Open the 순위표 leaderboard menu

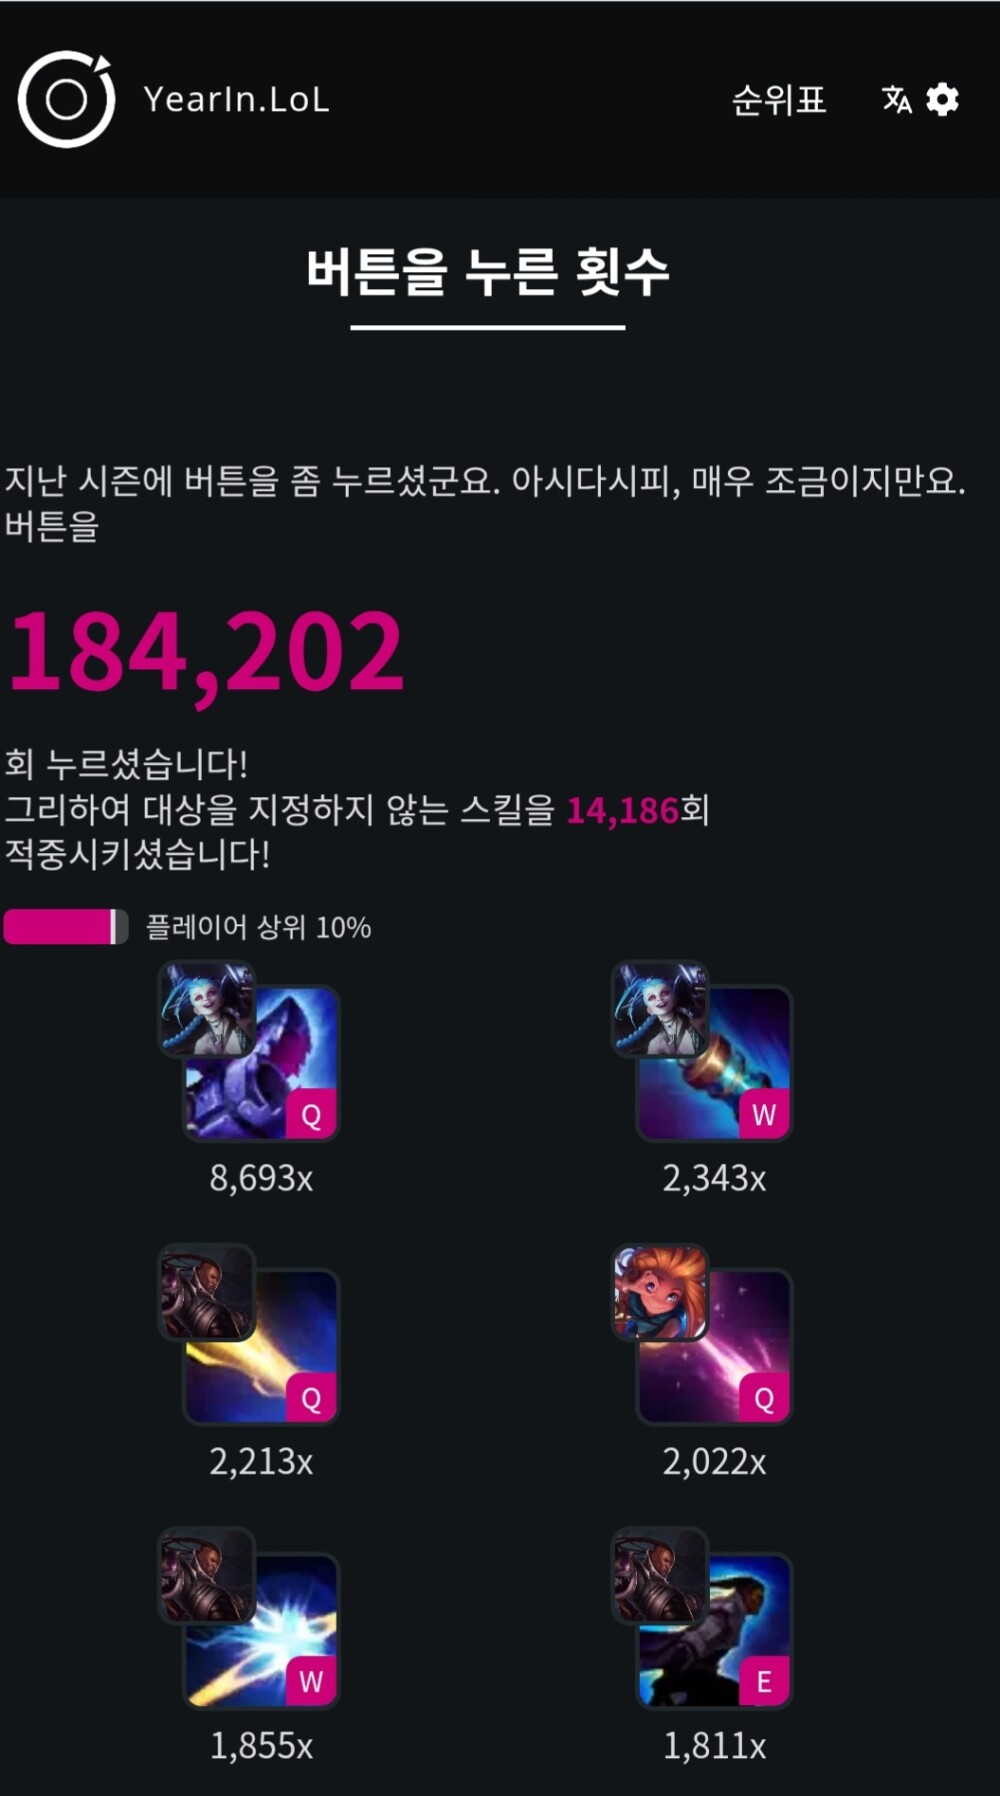tap(778, 99)
